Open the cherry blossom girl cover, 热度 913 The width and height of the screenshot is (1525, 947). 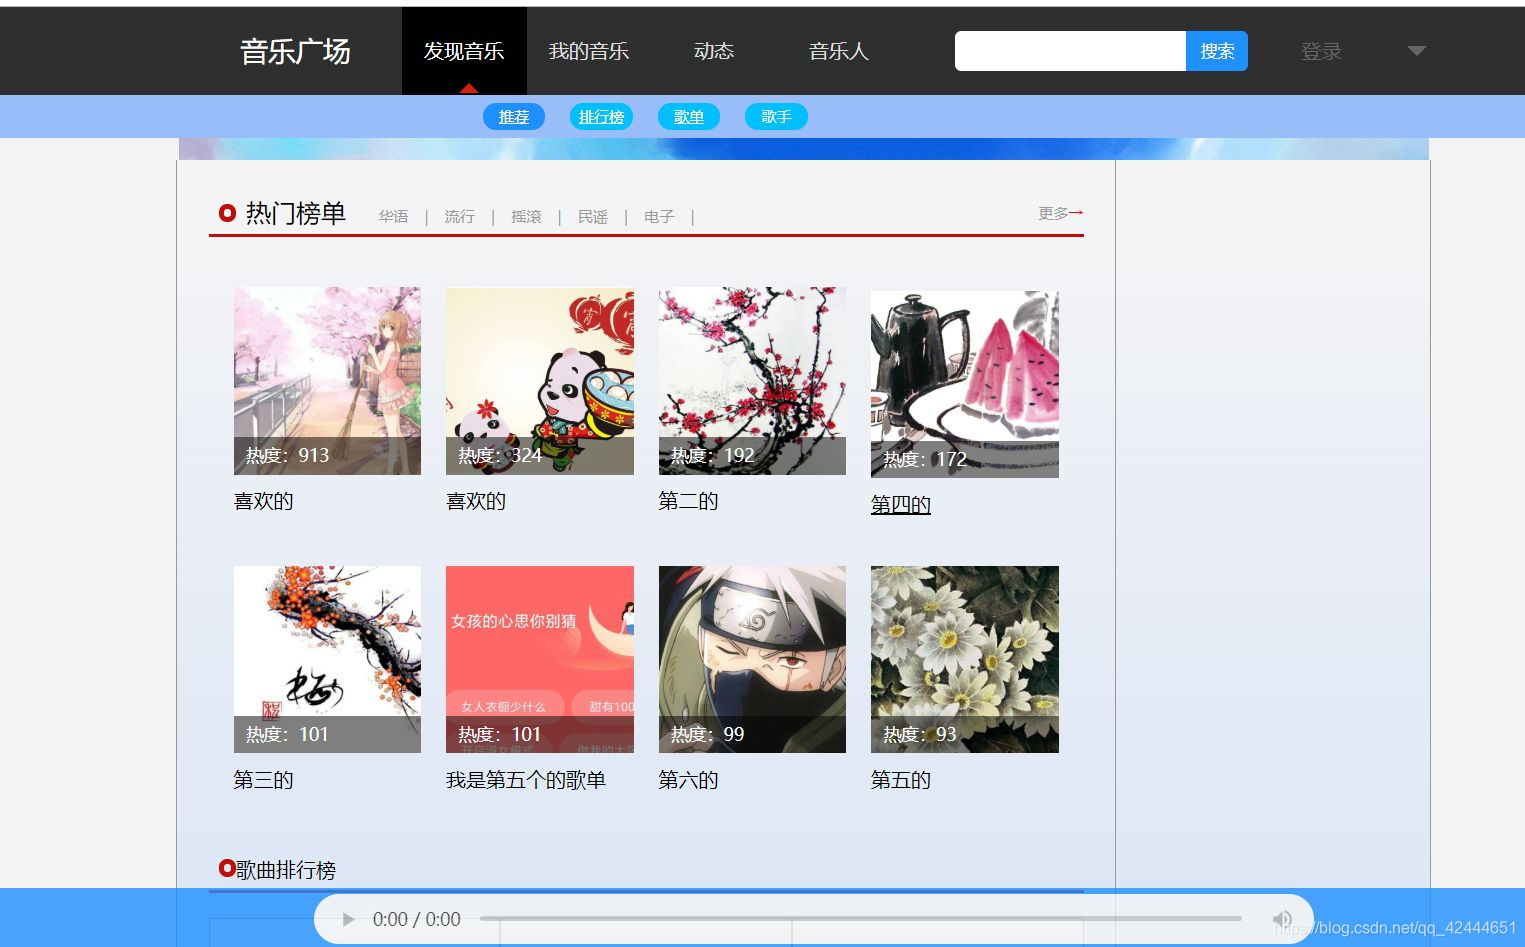point(327,381)
